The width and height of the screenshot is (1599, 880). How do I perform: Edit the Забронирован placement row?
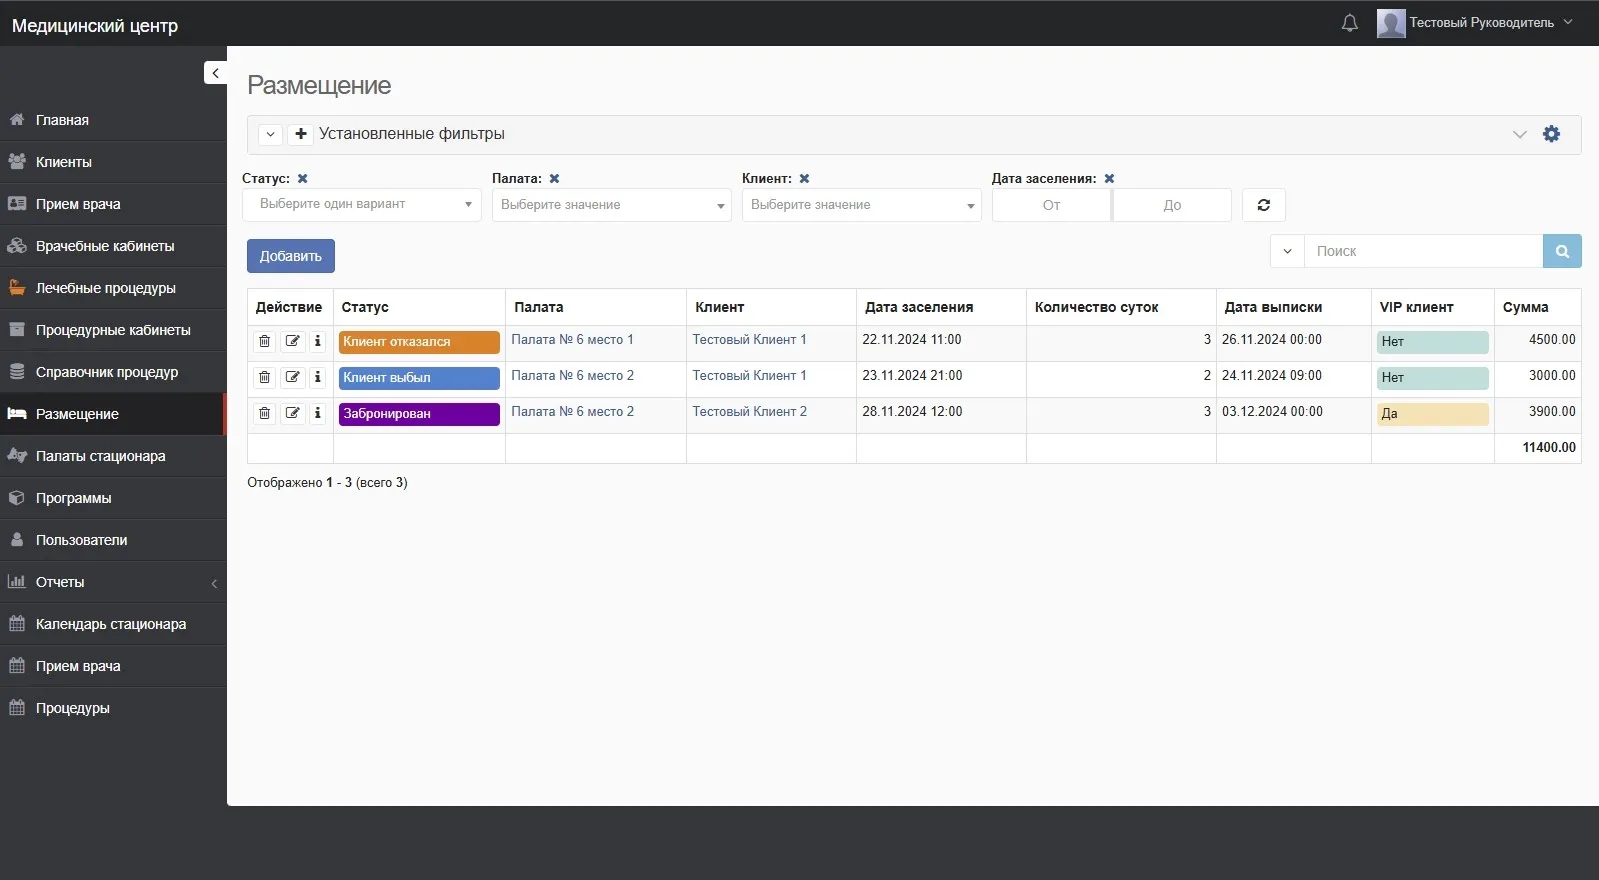pyautogui.click(x=292, y=413)
